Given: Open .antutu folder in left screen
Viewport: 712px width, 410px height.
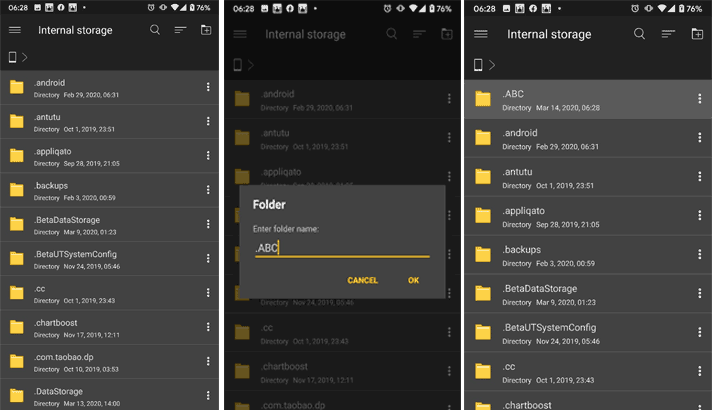Looking at the screenshot, I should [109, 122].
